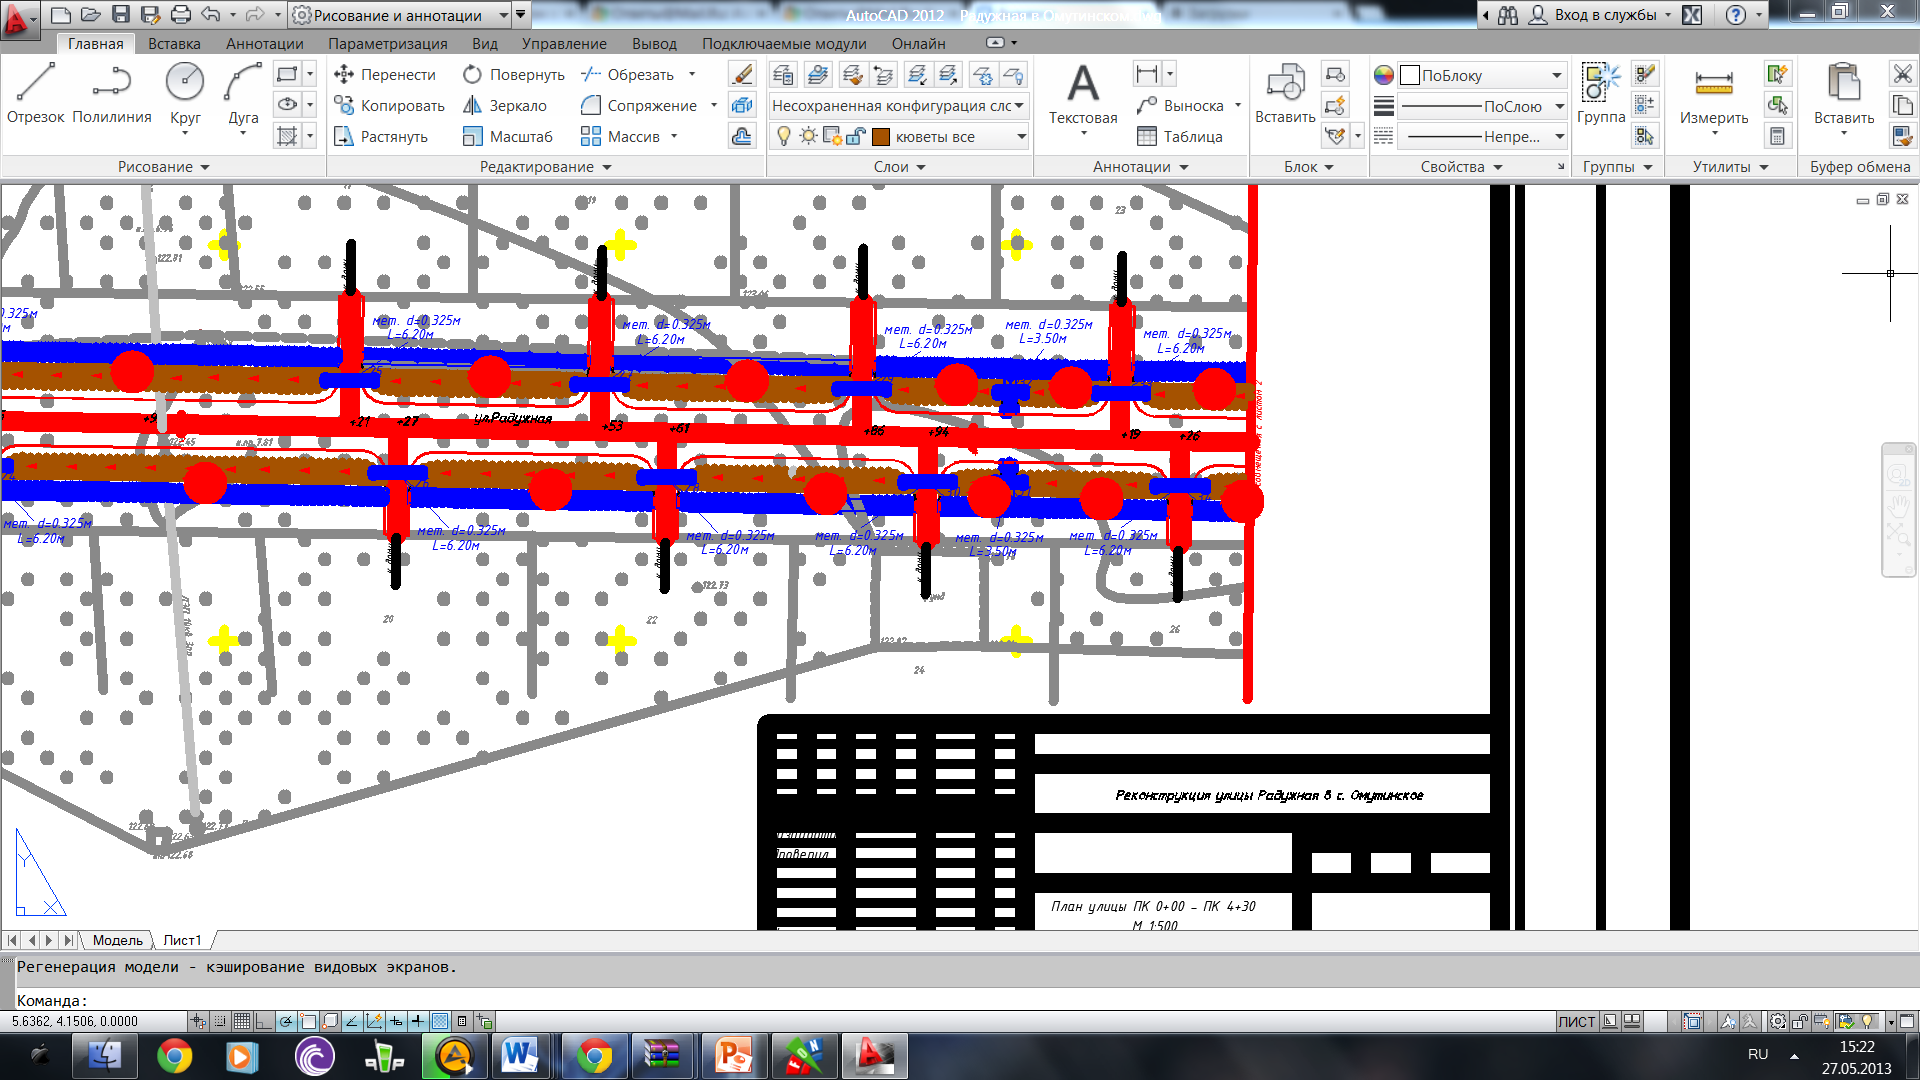Open the workspace dropdown 'Рисование и аннотации'
The width and height of the screenshot is (1920, 1080).
[x=503, y=15]
